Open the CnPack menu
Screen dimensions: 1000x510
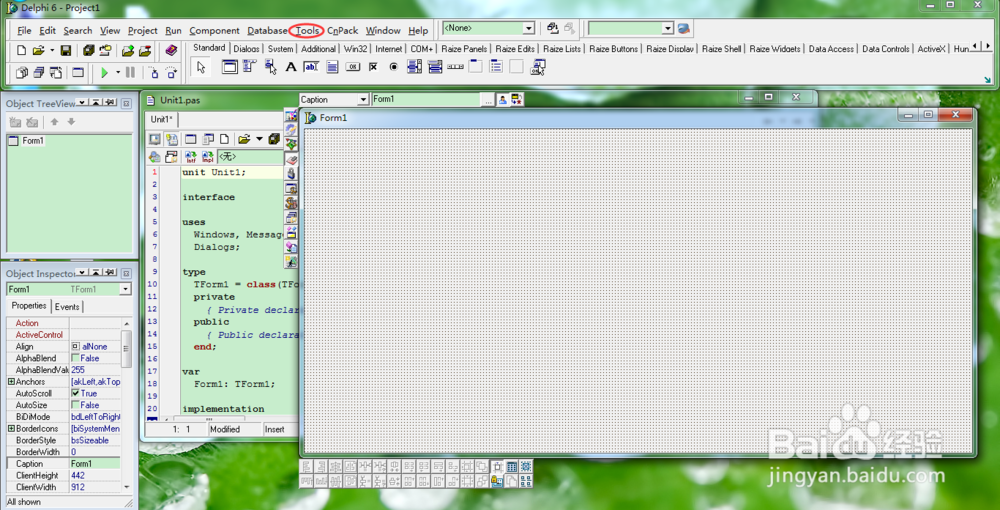tap(343, 31)
